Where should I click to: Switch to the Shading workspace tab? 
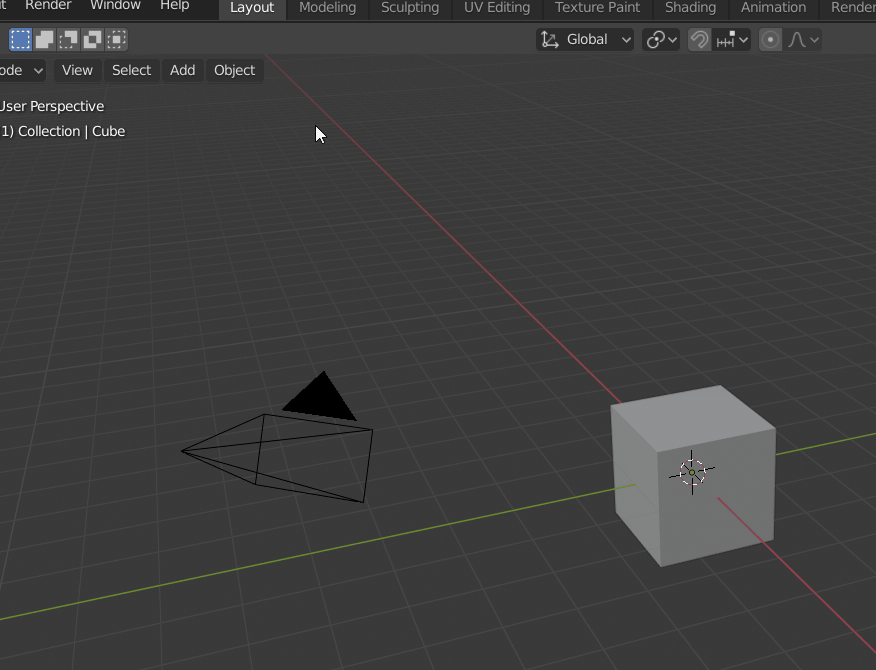[x=690, y=8]
